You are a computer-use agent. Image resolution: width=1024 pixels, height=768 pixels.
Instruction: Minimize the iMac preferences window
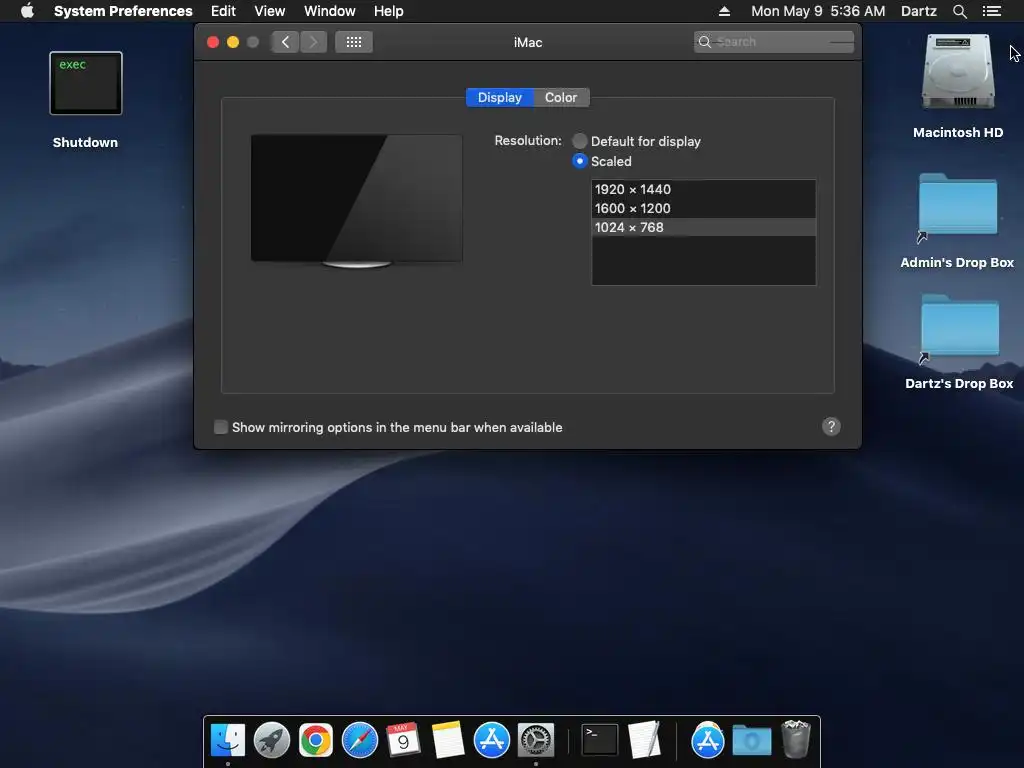pos(232,42)
